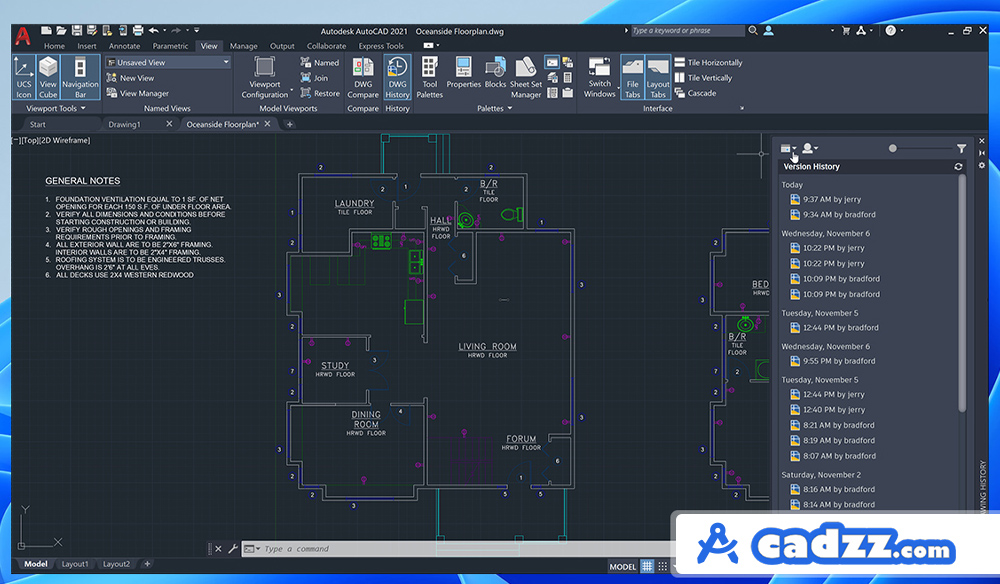Toggle the DWG History palette button
Viewport: 1000px width, 584px height.
(397, 77)
